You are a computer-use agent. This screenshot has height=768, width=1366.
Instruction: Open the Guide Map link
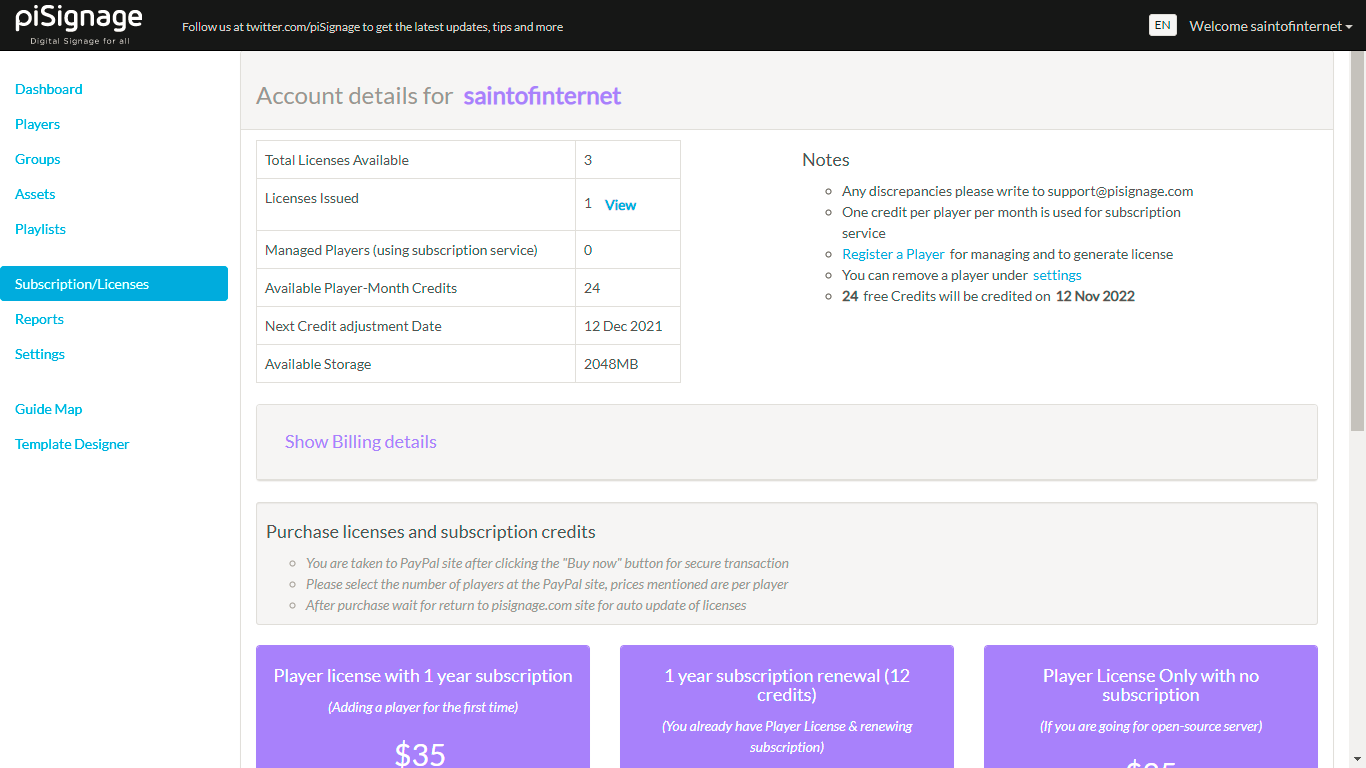pyautogui.click(x=49, y=409)
